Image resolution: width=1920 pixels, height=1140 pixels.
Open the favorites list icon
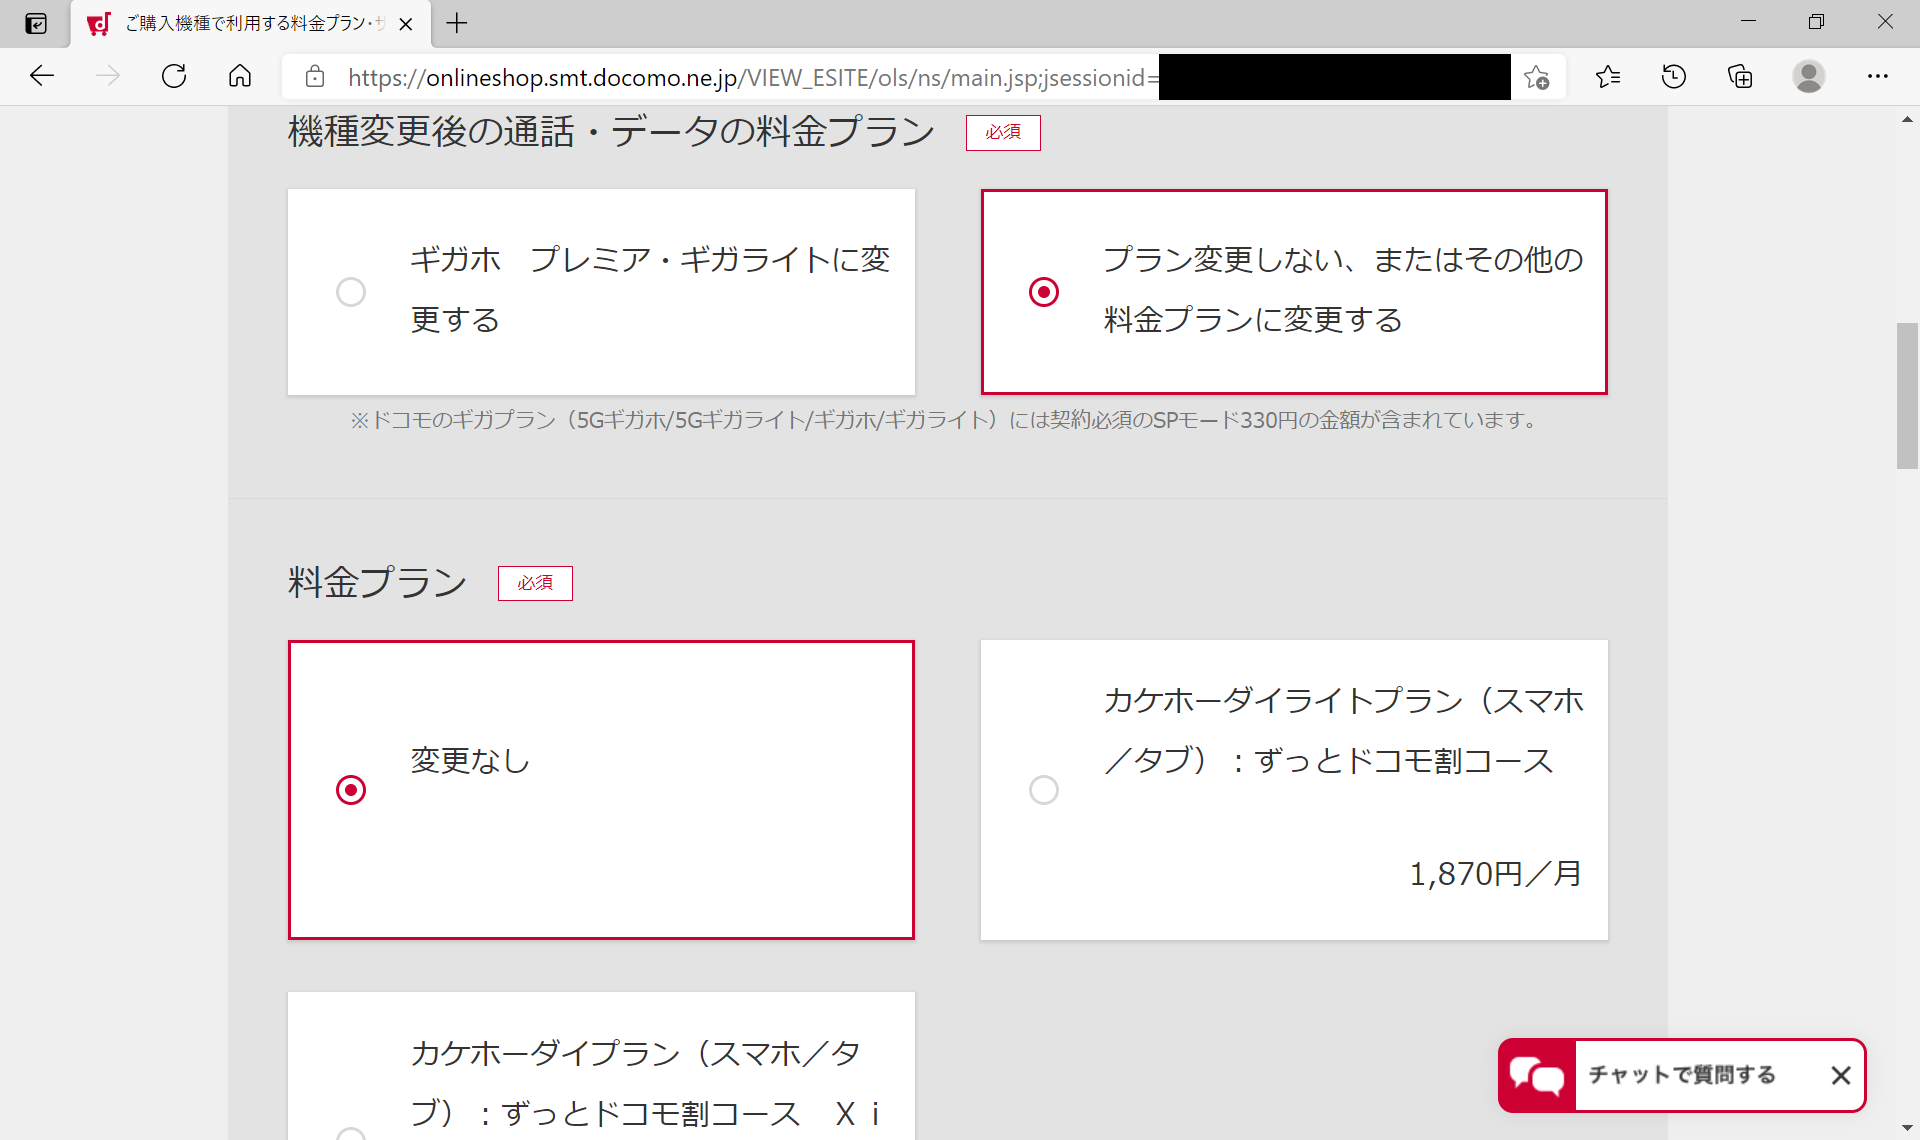[x=1608, y=76]
